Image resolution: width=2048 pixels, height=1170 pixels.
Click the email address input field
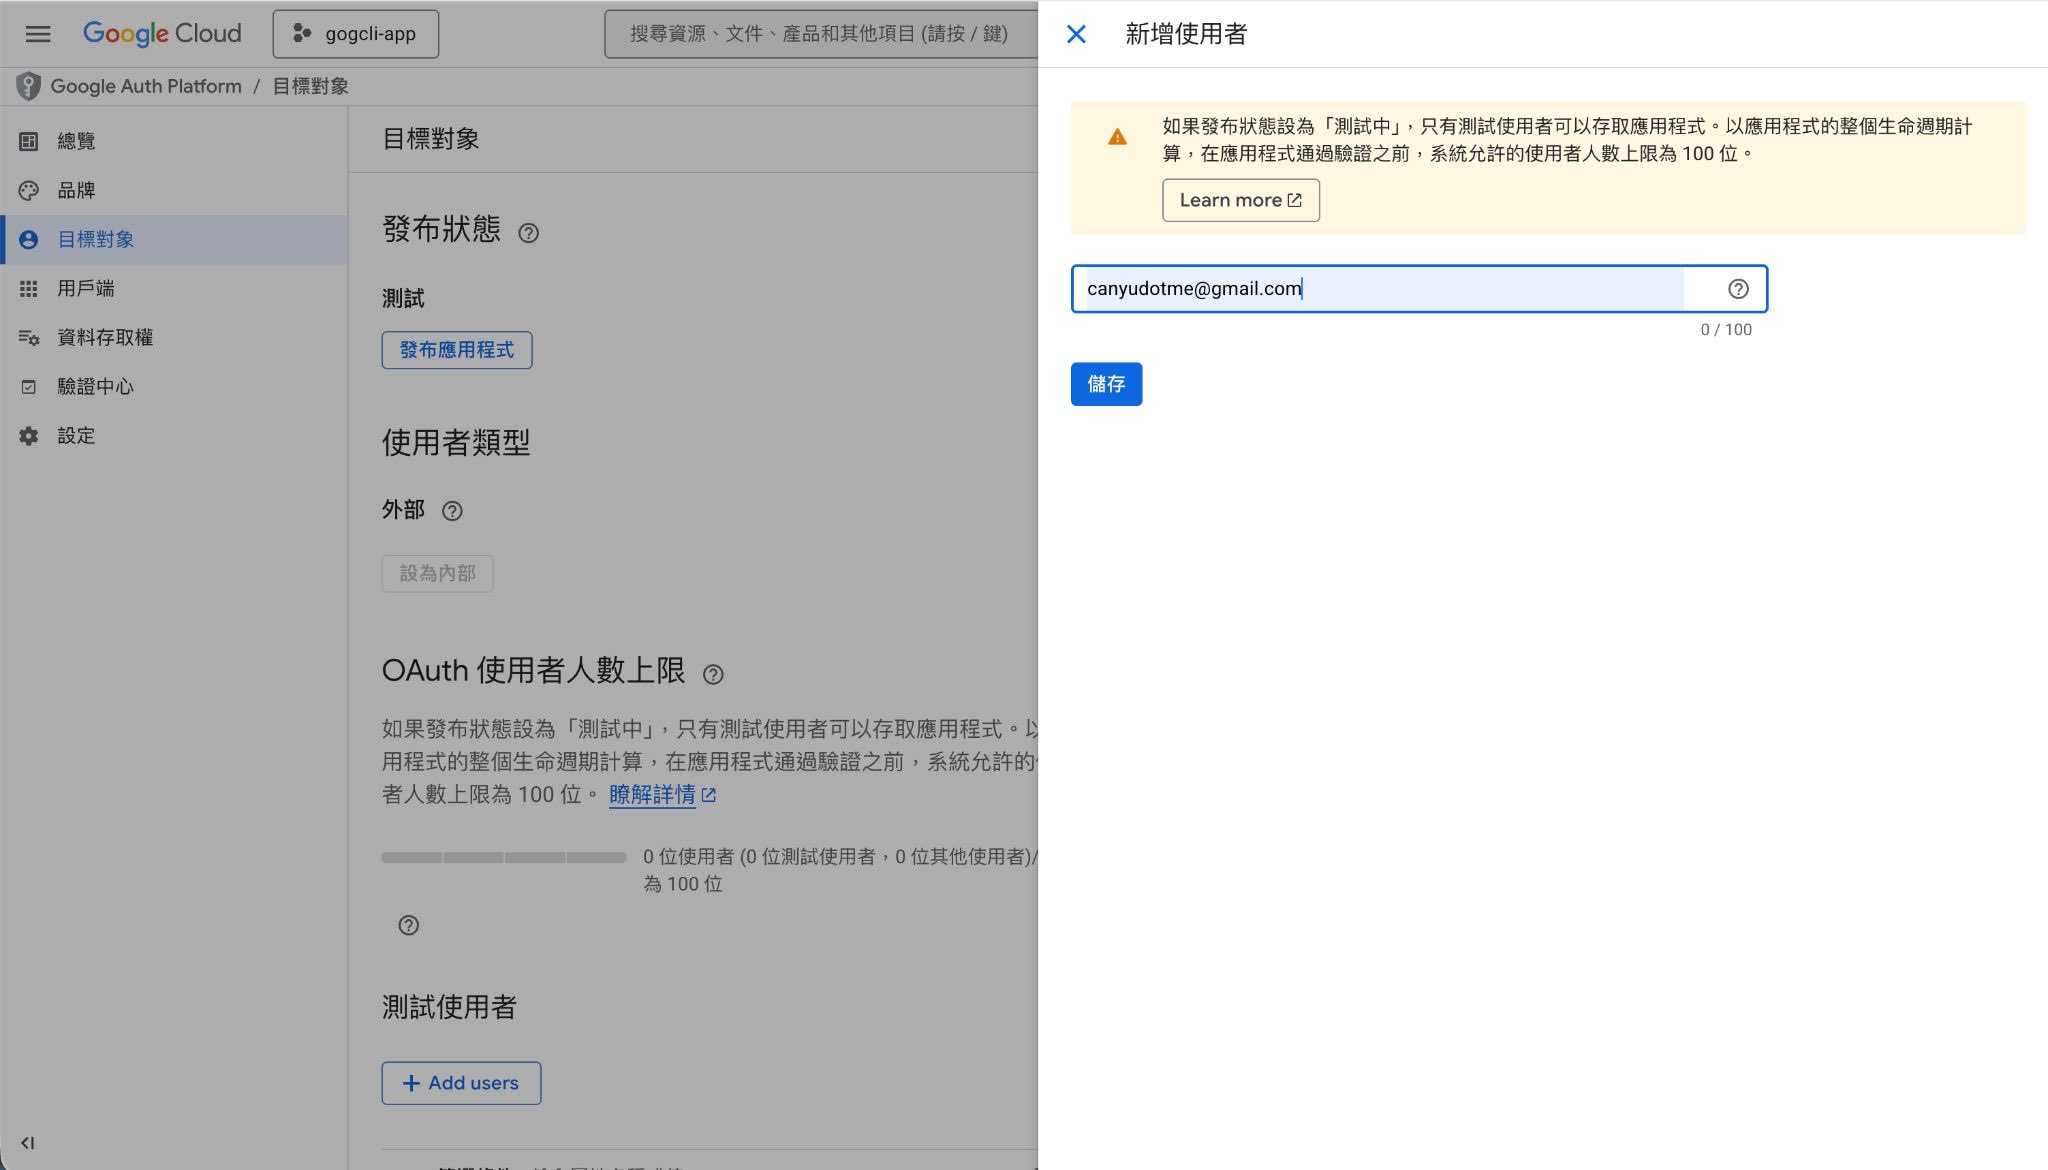1384,289
